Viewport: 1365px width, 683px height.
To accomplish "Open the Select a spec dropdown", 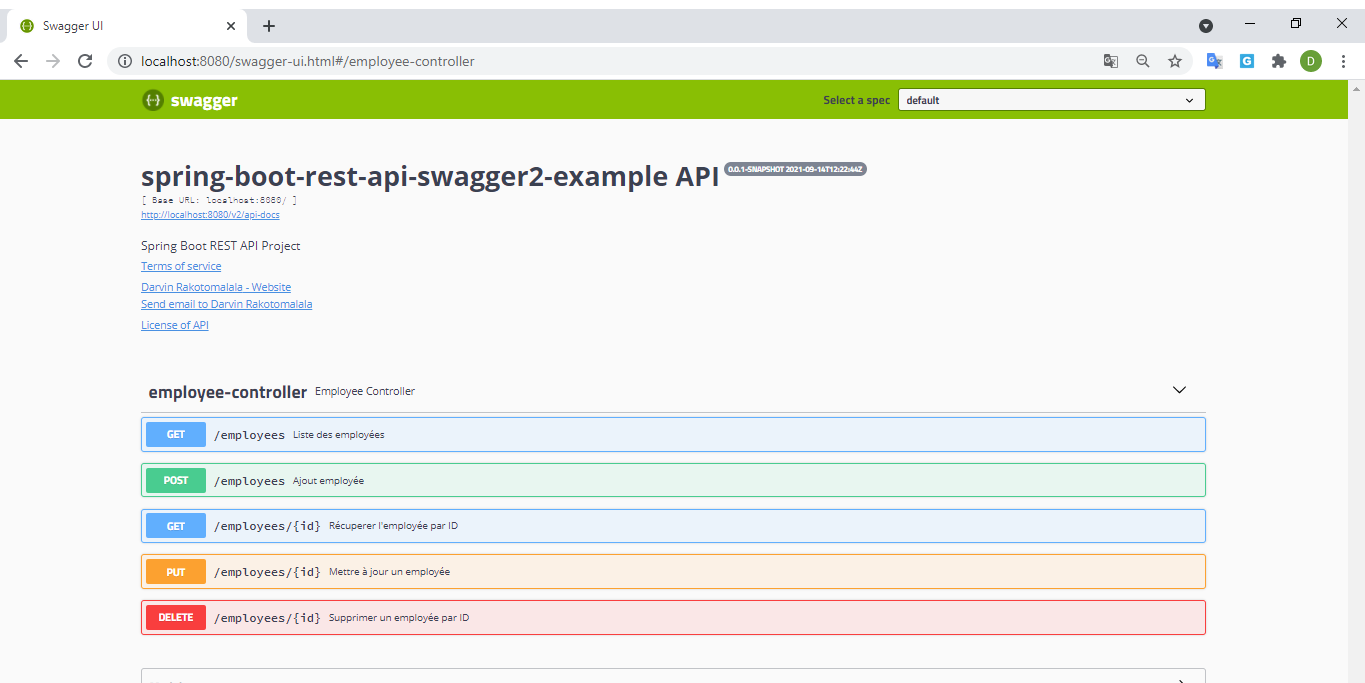I will pos(1050,99).
